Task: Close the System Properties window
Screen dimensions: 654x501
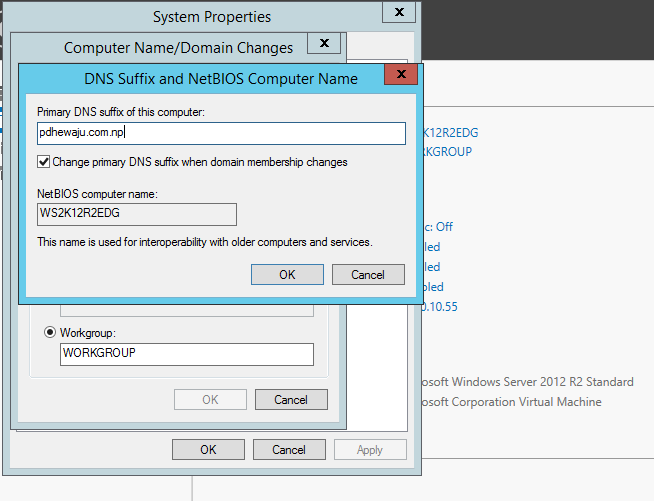Action: tap(400, 14)
